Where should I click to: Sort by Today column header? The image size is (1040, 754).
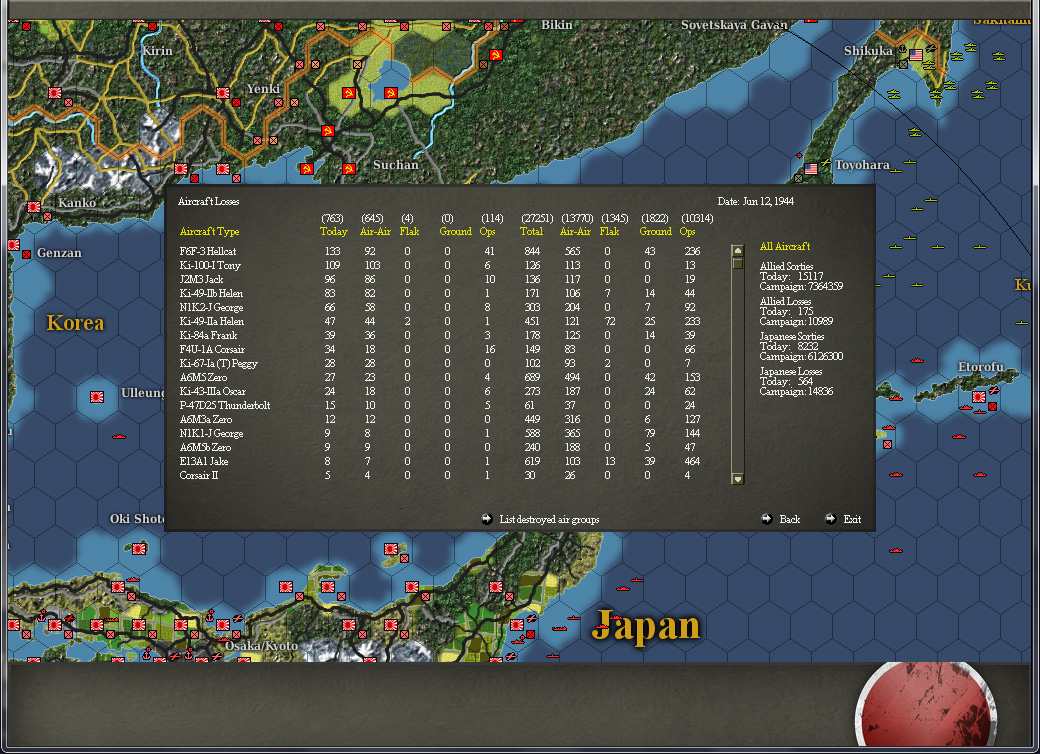[334, 231]
